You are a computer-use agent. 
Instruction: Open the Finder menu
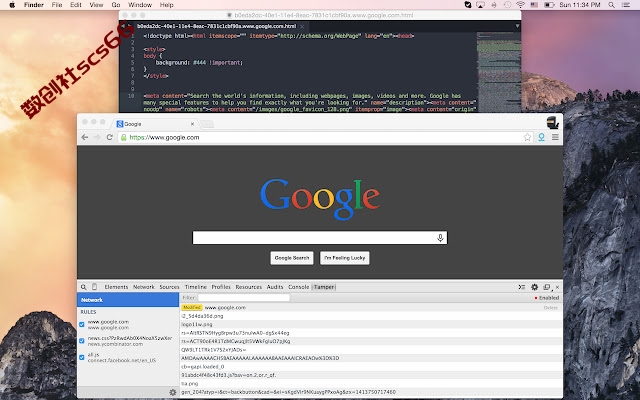[33, 5]
